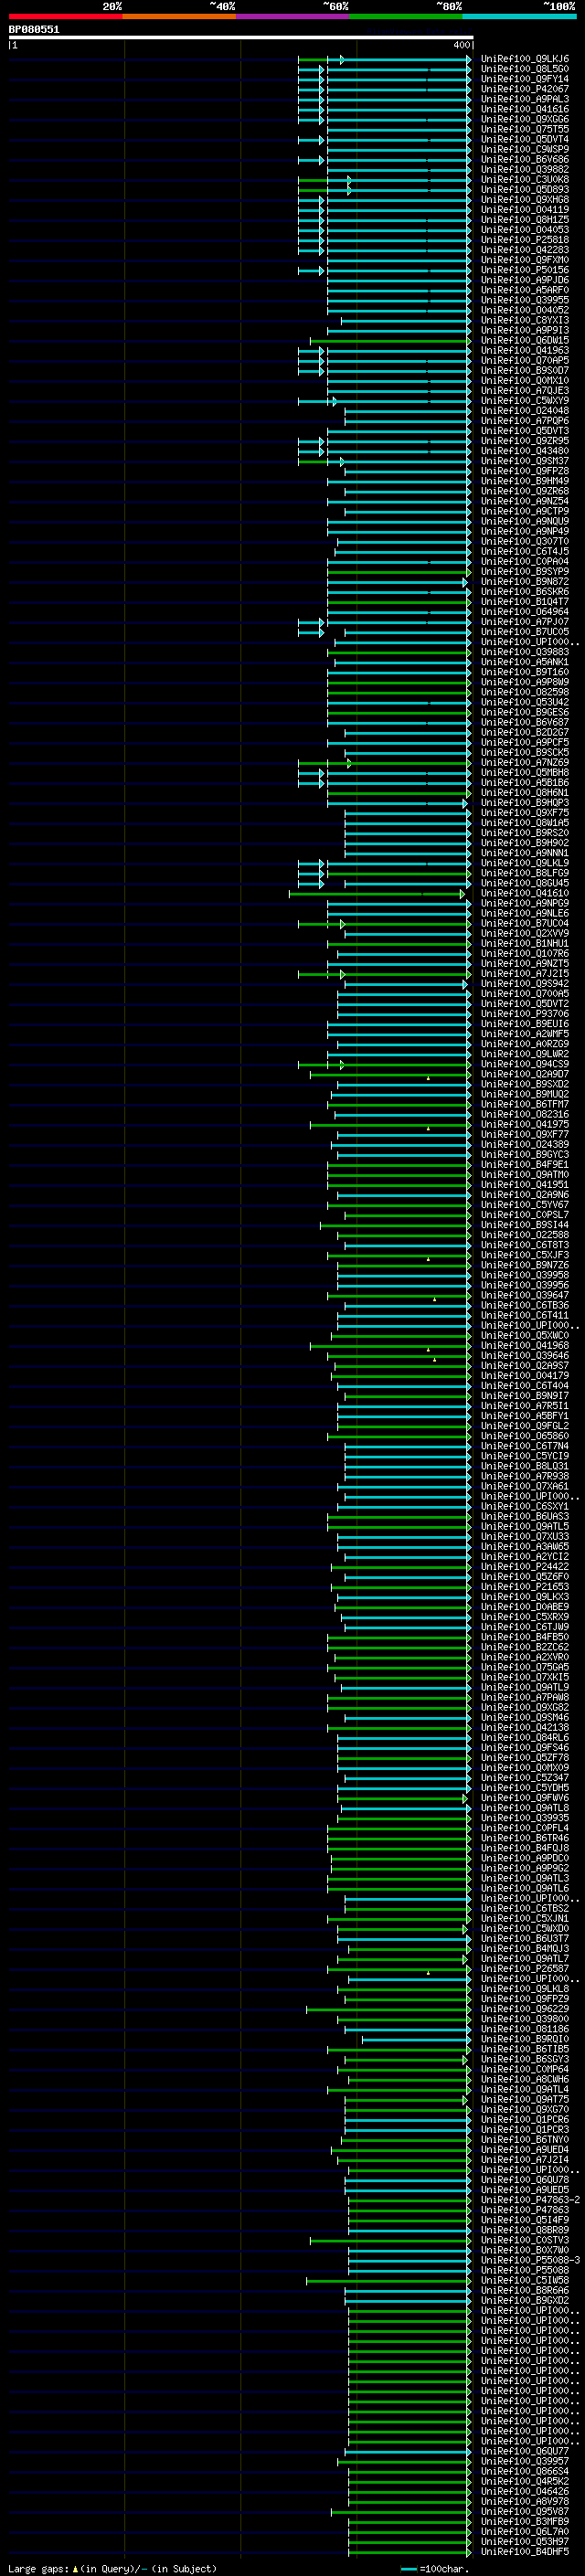
Task: Select hit label UniRef100_O04179
Action: (x=525, y=1376)
